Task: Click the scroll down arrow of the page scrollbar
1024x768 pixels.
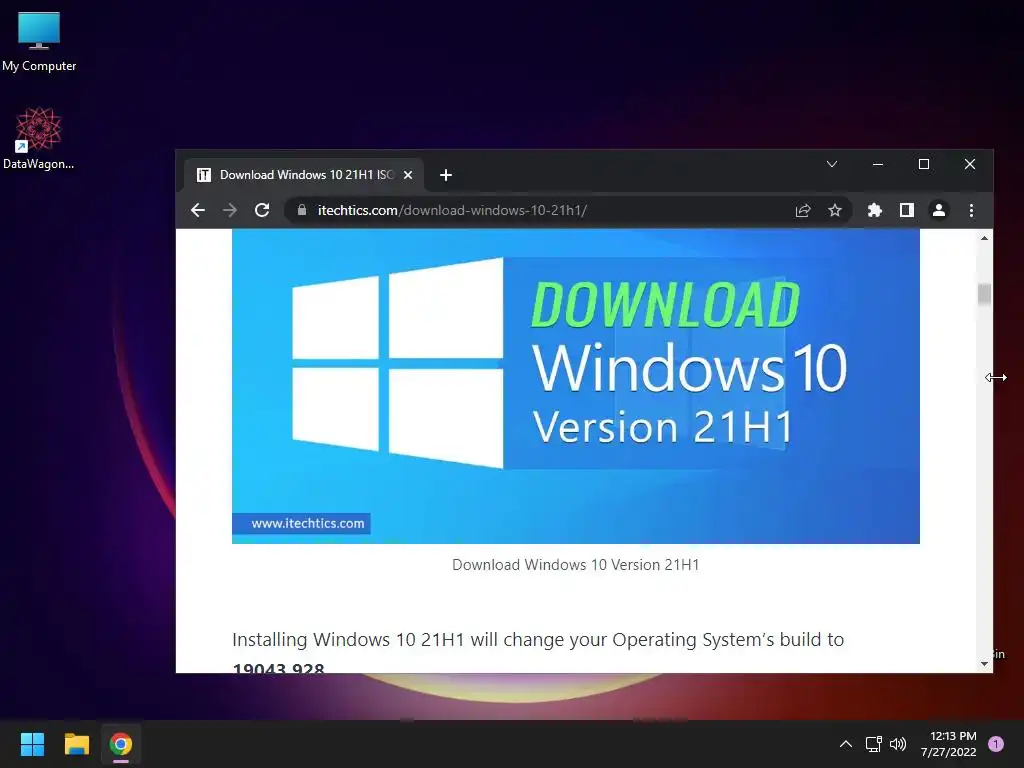Action: 984,664
